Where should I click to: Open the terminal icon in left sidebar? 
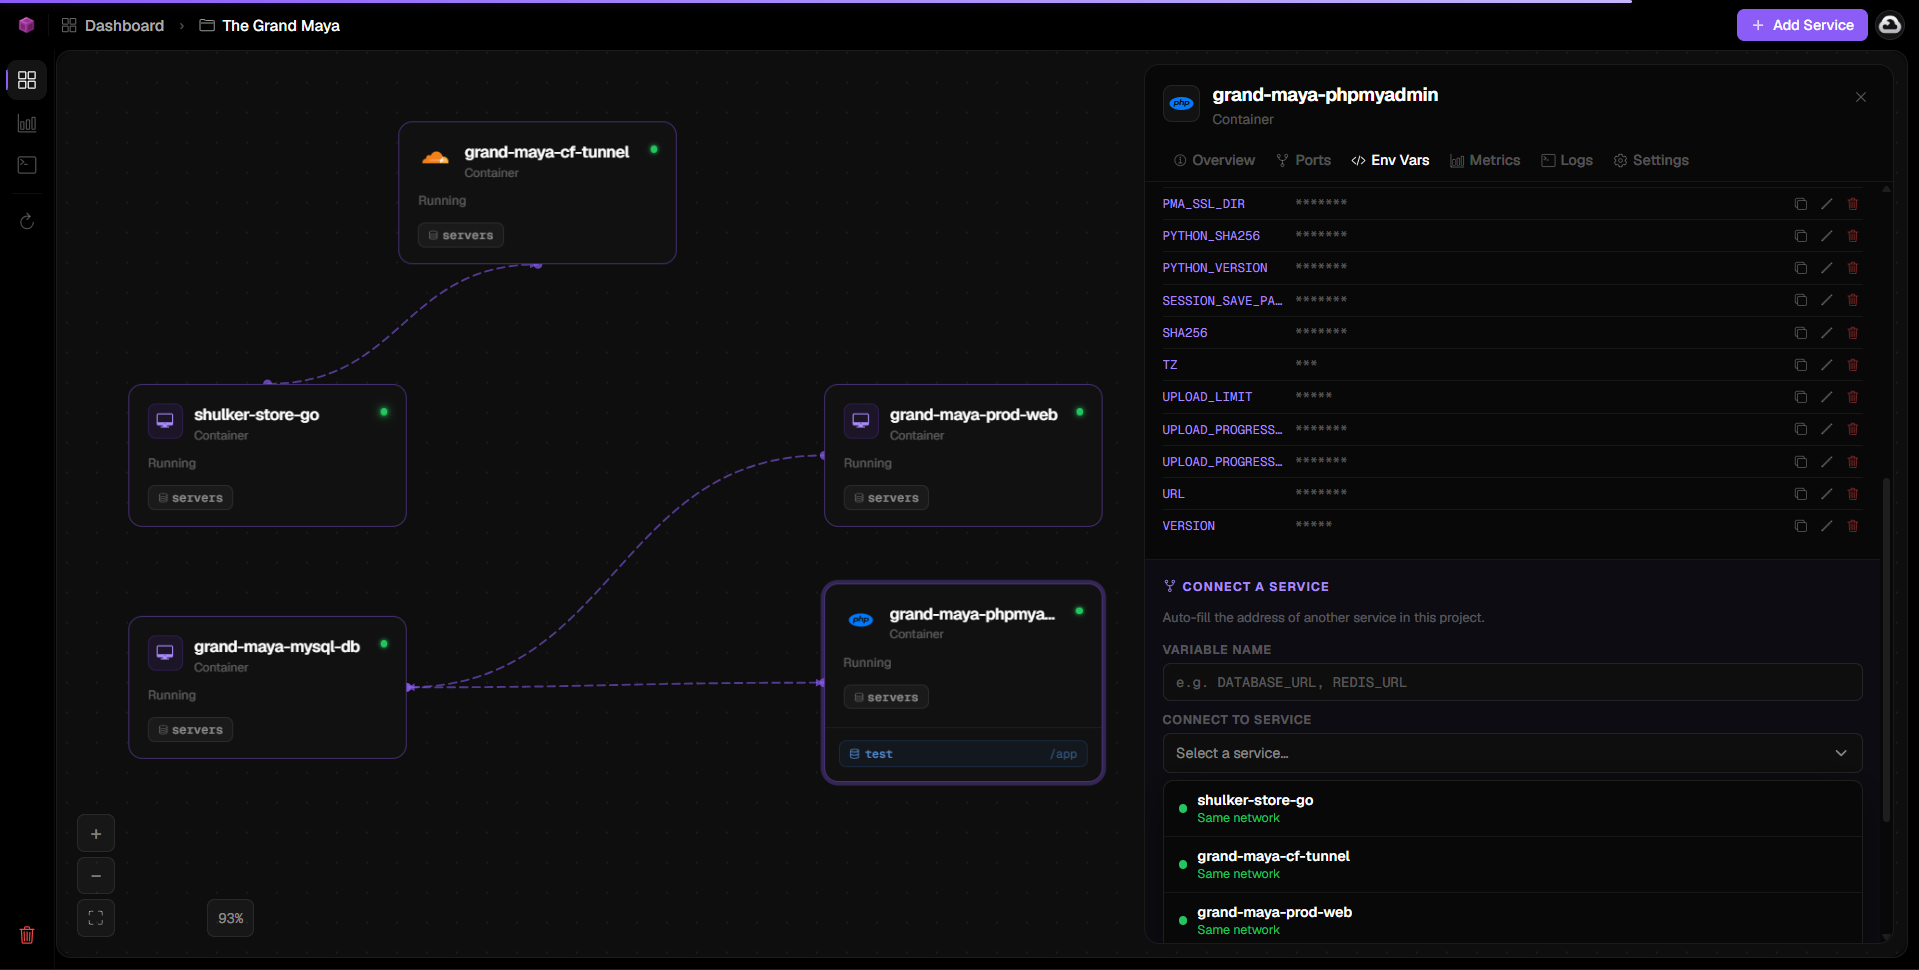point(27,165)
